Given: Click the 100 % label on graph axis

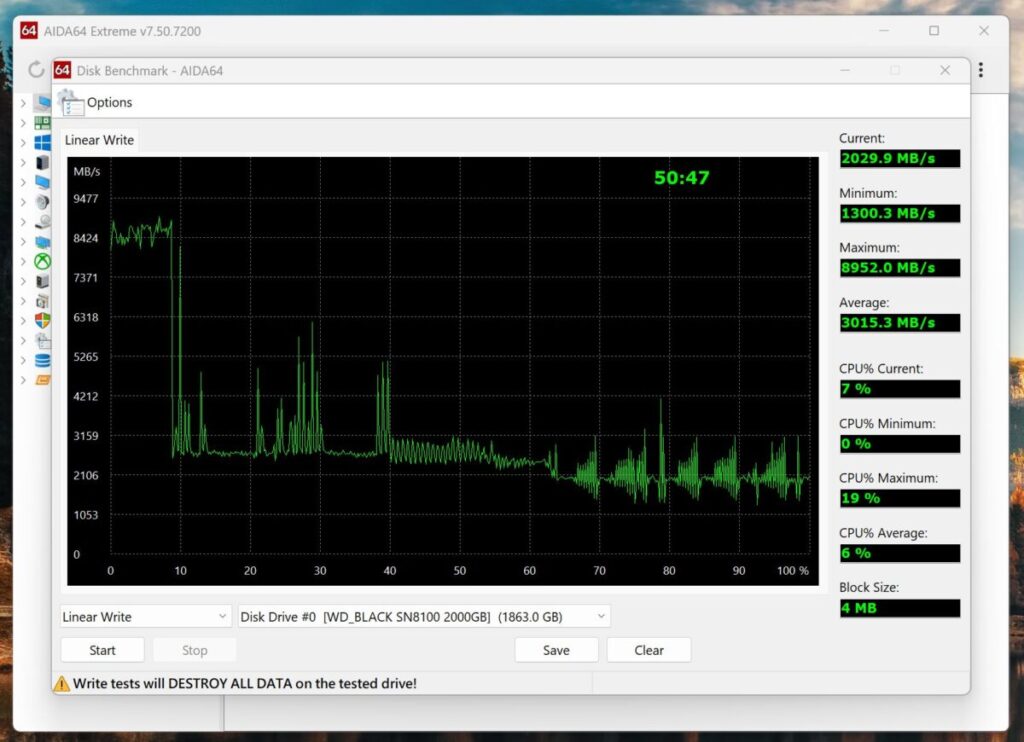Looking at the screenshot, I should click(793, 570).
